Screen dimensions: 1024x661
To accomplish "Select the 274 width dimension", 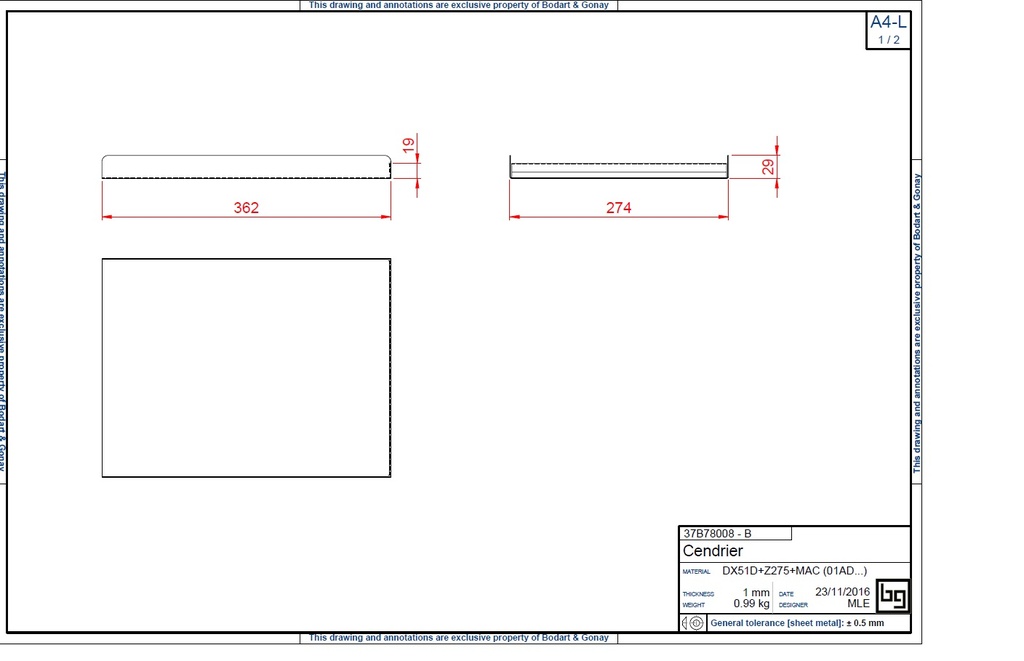I will [x=618, y=208].
